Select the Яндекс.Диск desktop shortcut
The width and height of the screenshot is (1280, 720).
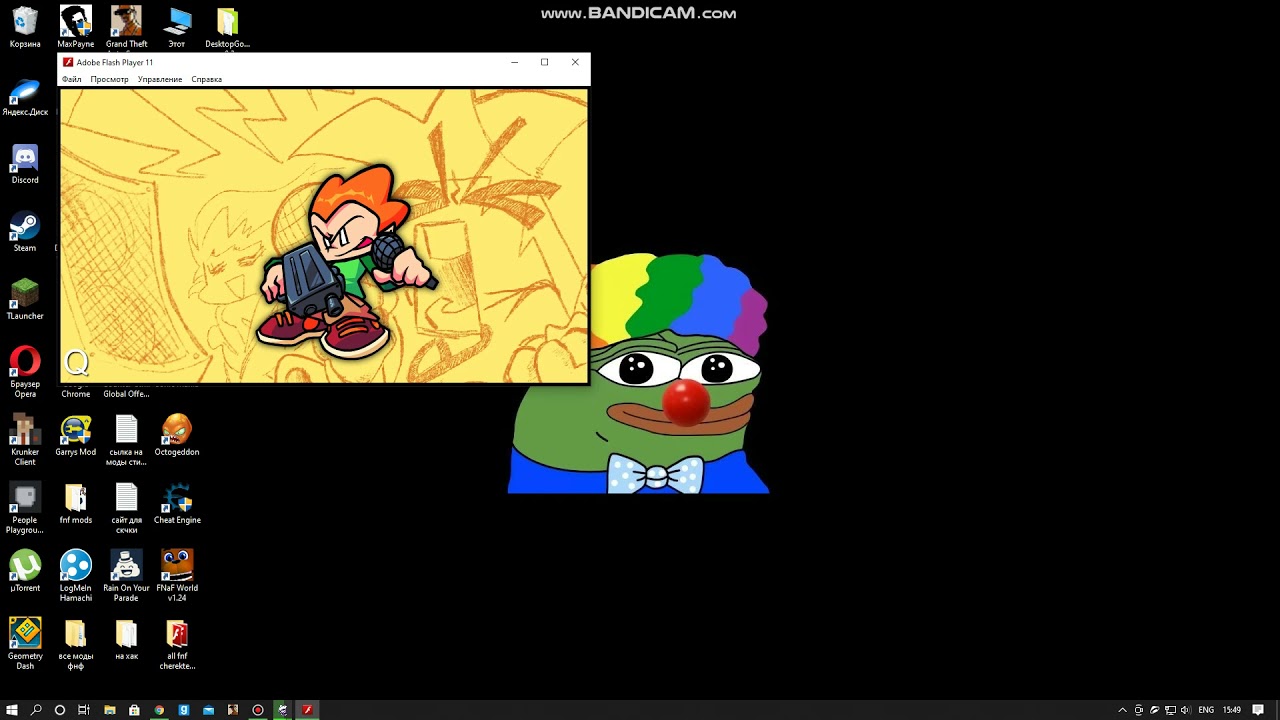[25, 97]
